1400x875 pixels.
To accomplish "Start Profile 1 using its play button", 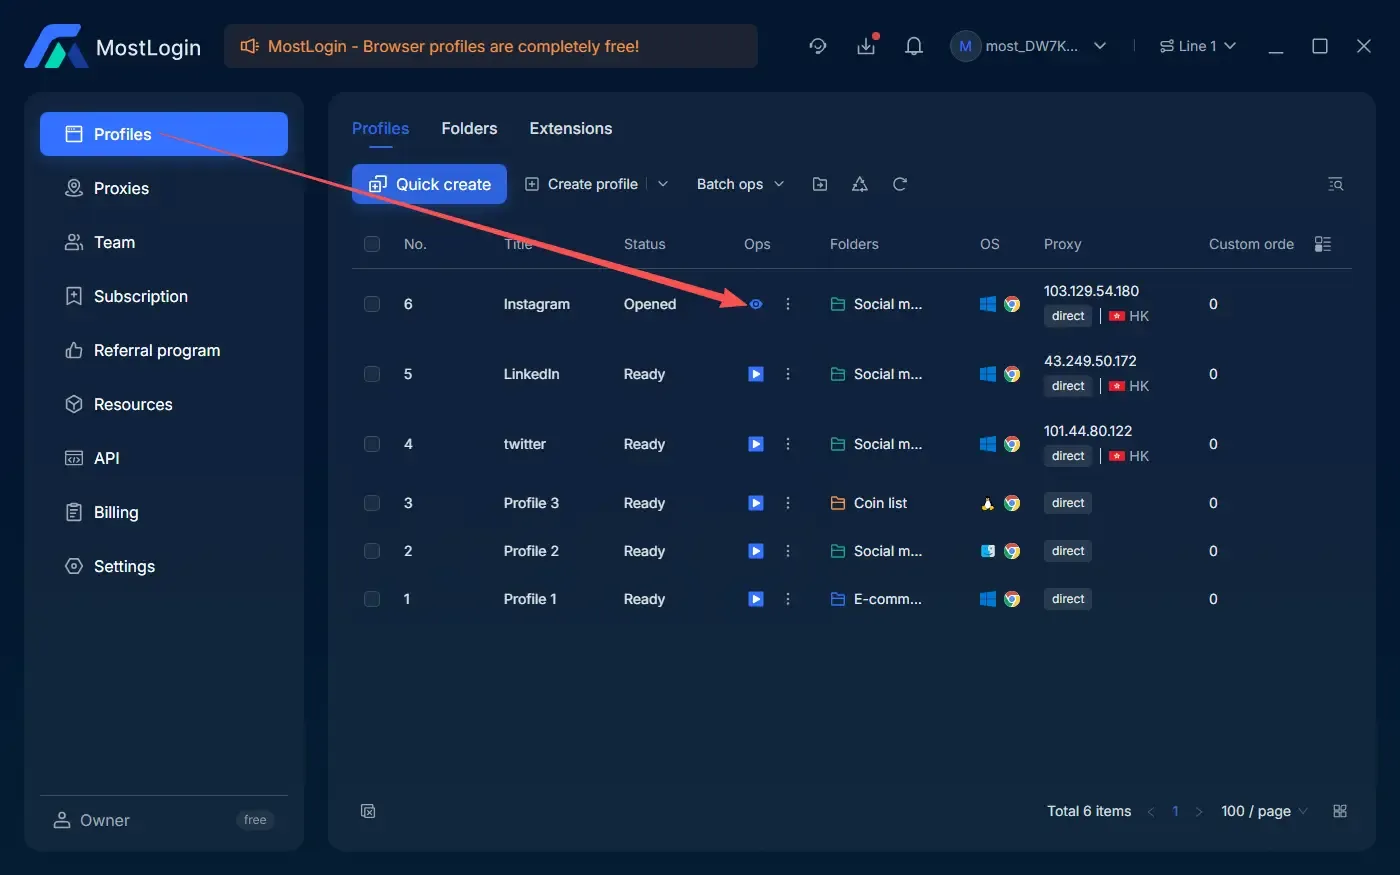I will (756, 599).
